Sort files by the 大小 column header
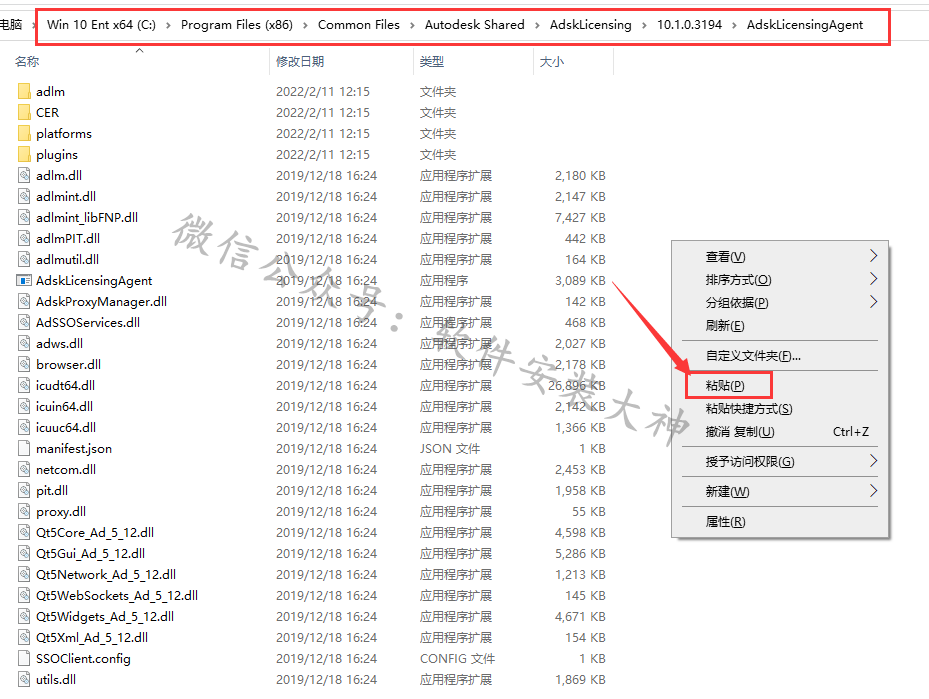The image size is (929, 699). pyautogui.click(x=552, y=62)
